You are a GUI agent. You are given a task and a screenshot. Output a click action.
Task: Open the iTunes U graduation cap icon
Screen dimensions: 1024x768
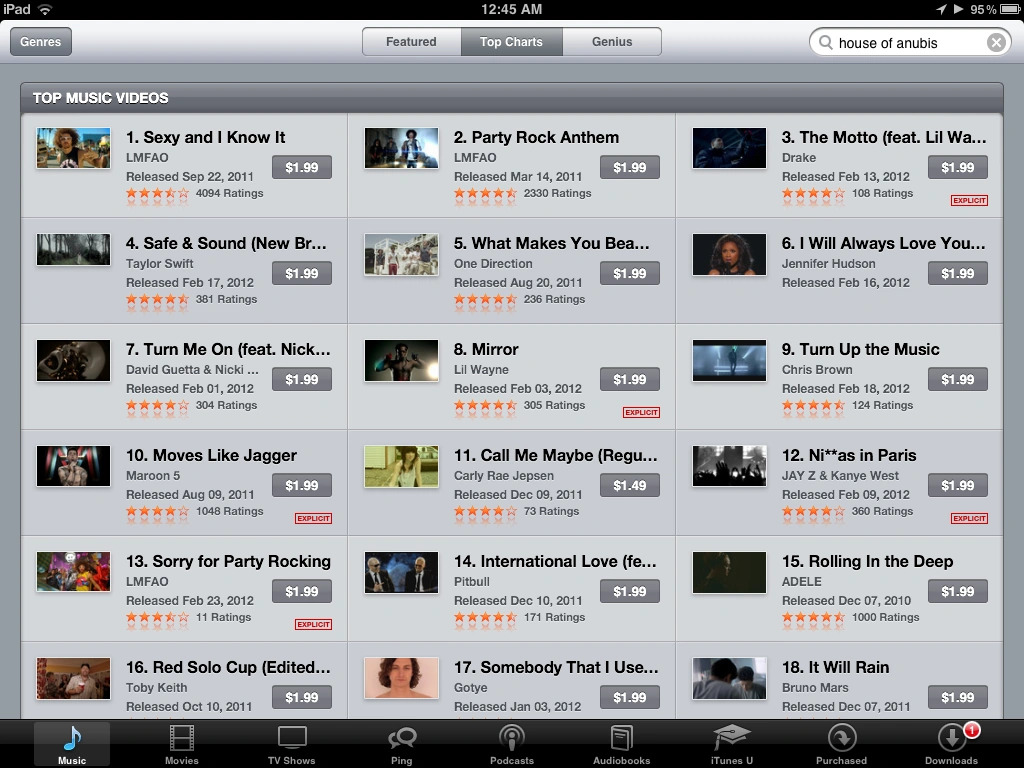pos(731,738)
